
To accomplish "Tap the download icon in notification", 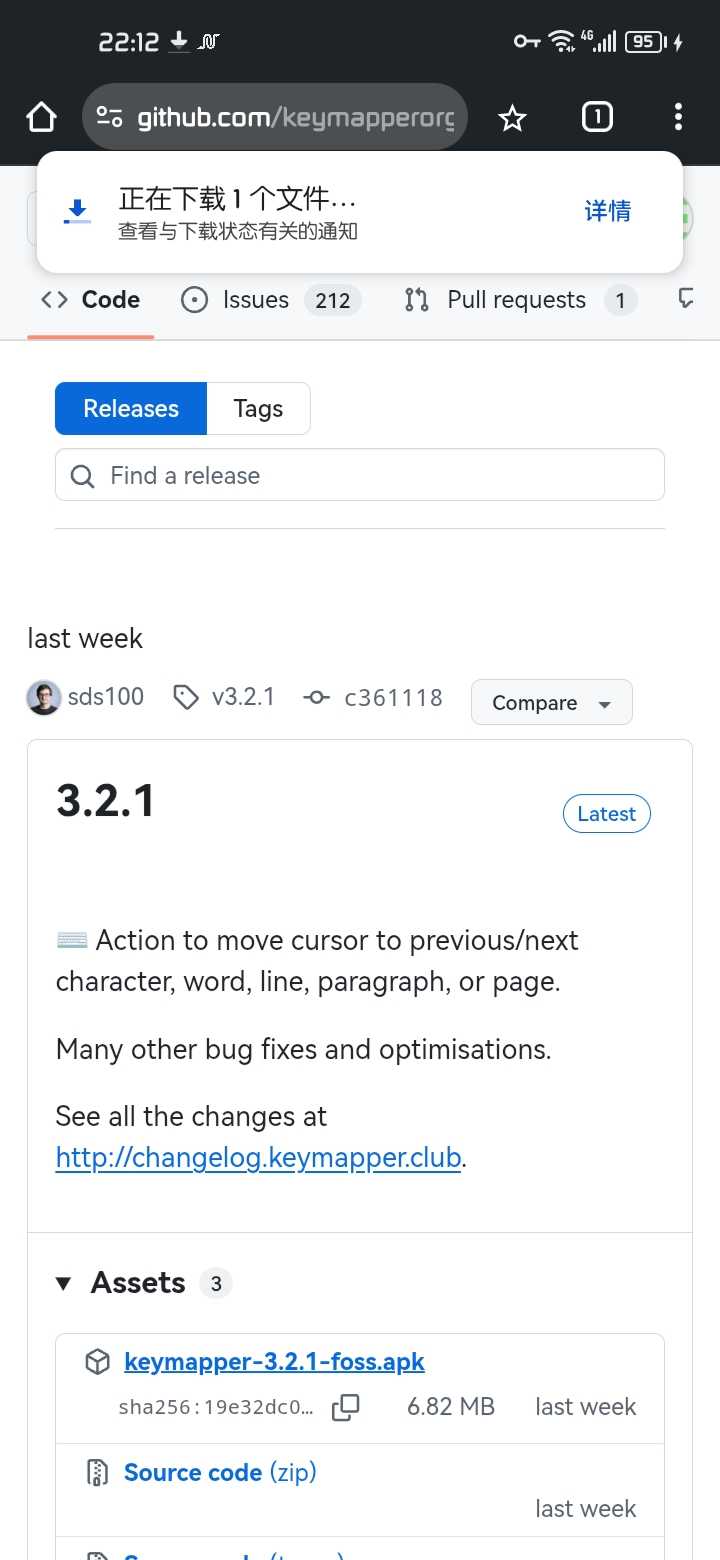I will (77, 211).
